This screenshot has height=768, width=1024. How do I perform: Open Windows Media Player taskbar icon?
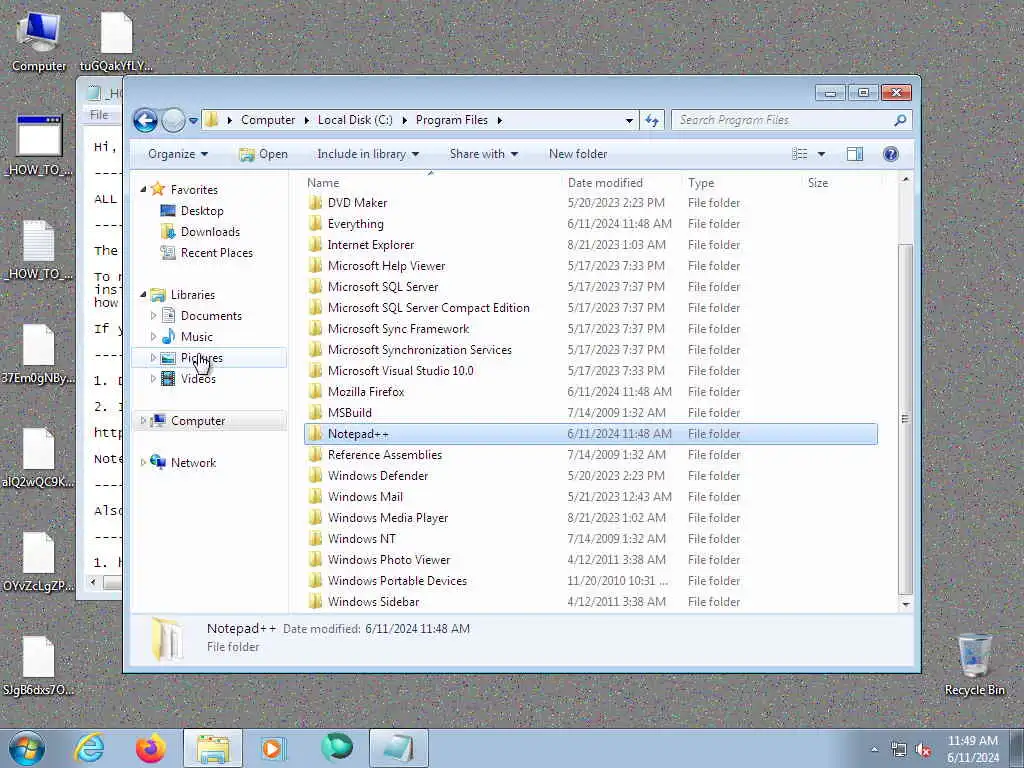click(x=274, y=748)
